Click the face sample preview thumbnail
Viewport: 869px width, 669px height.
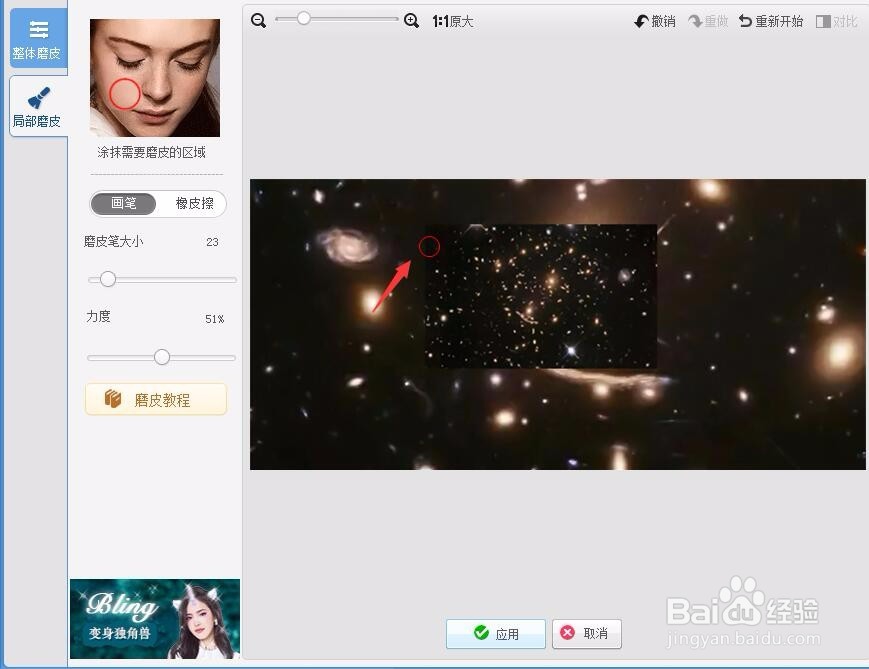tap(155, 78)
